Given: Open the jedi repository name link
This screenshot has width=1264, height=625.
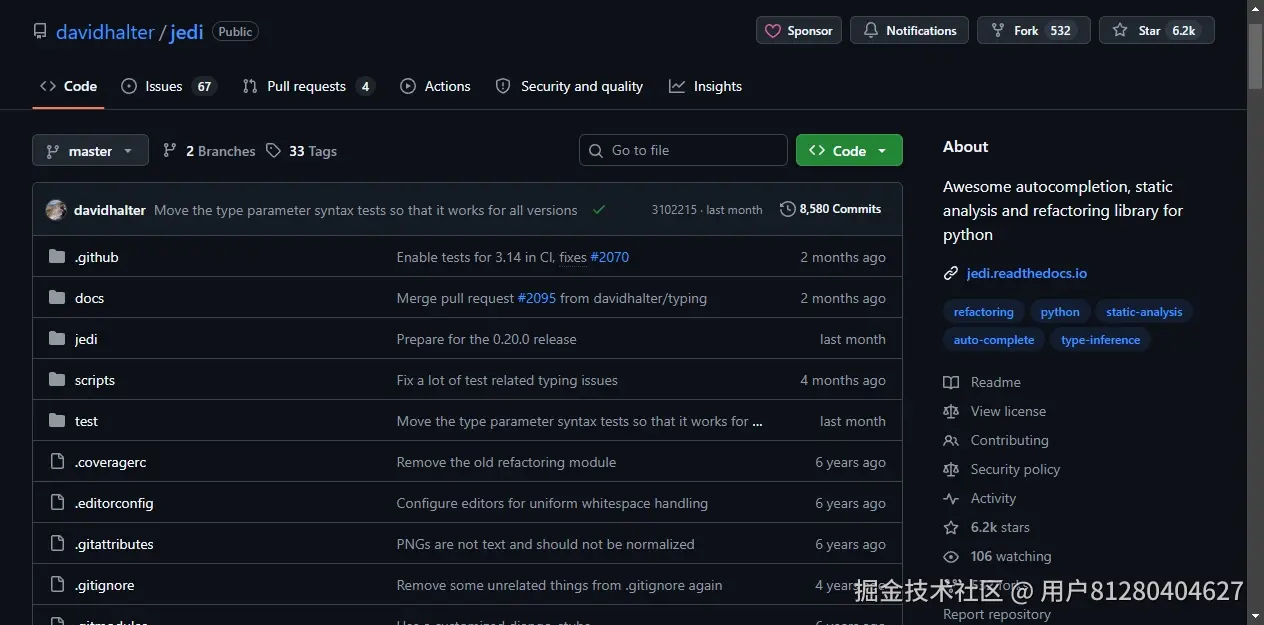Looking at the screenshot, I should click(186, 31).
